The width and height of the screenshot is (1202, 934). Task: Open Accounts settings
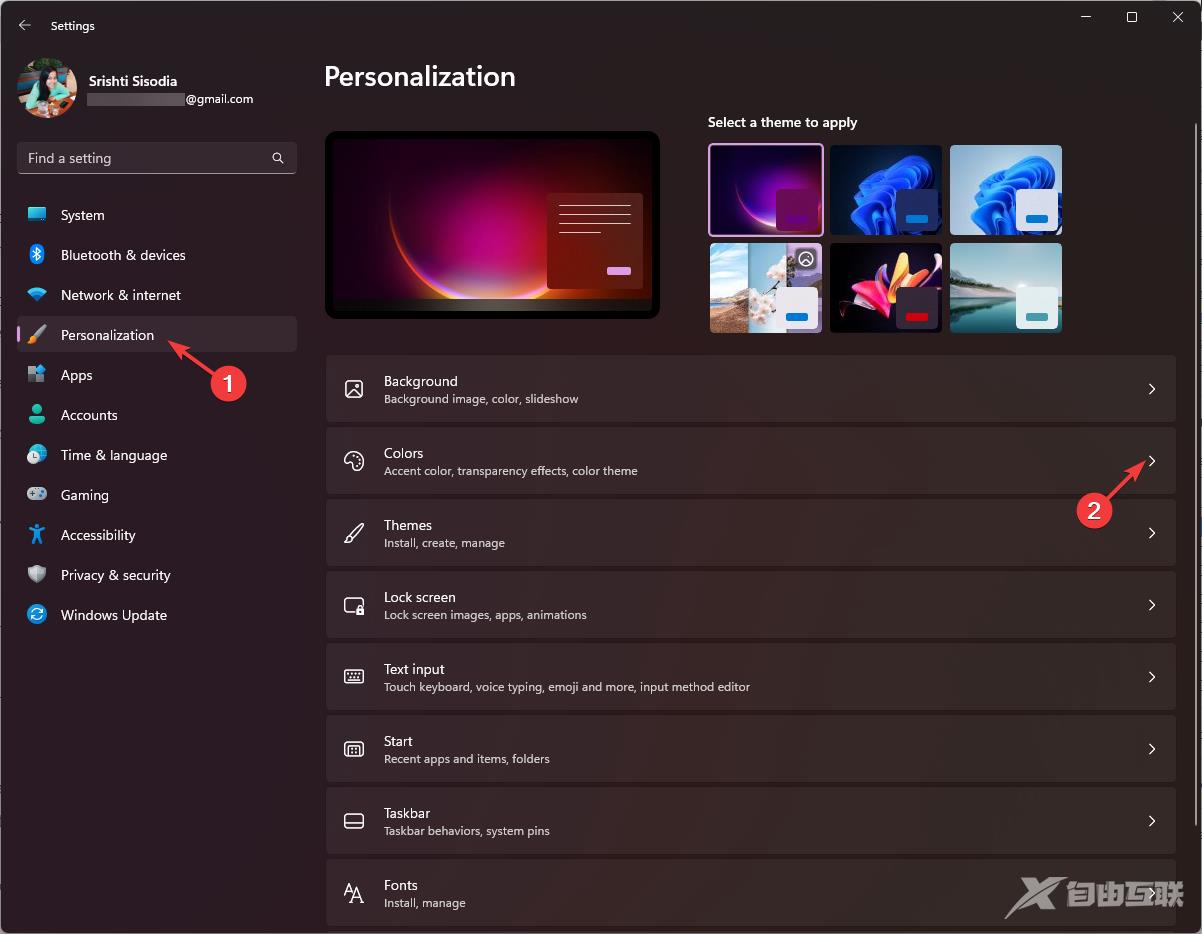tap(157, 415)
